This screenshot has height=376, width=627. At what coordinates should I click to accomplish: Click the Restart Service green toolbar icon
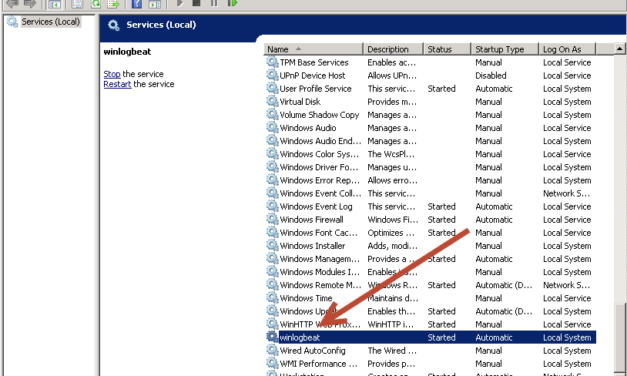(232, 3)
